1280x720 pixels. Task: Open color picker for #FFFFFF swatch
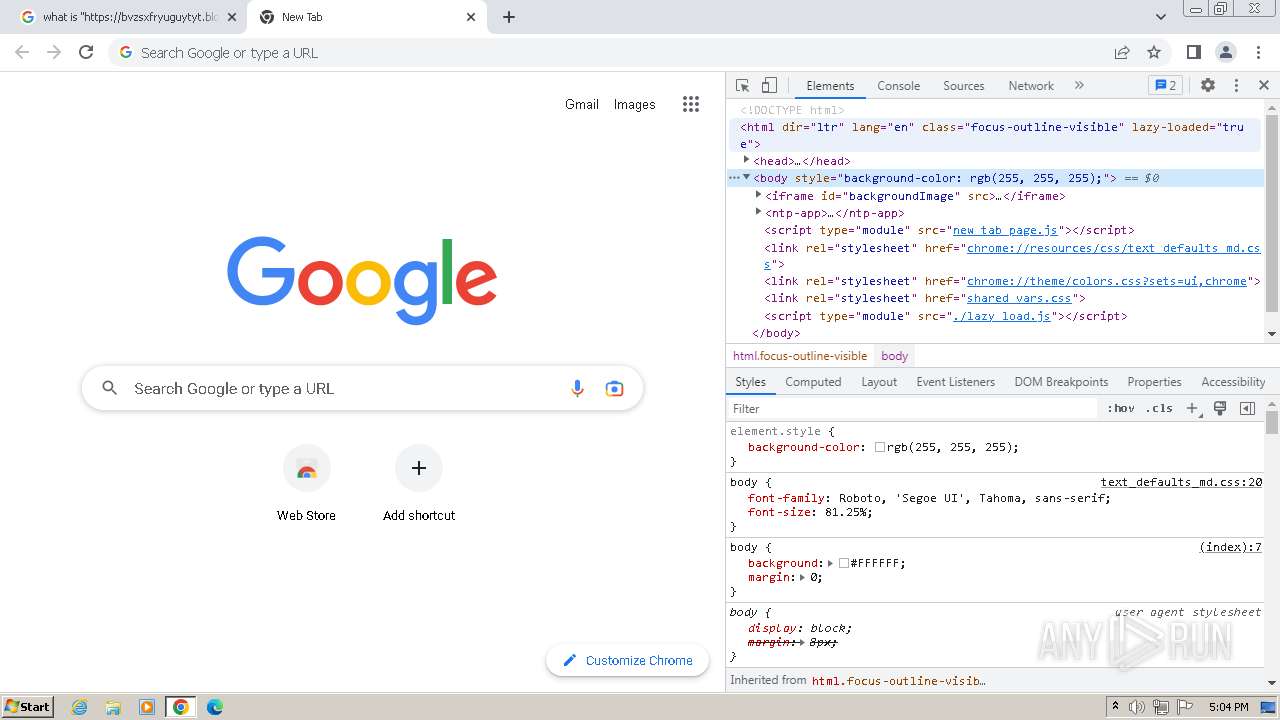click(x=844, y=563)
